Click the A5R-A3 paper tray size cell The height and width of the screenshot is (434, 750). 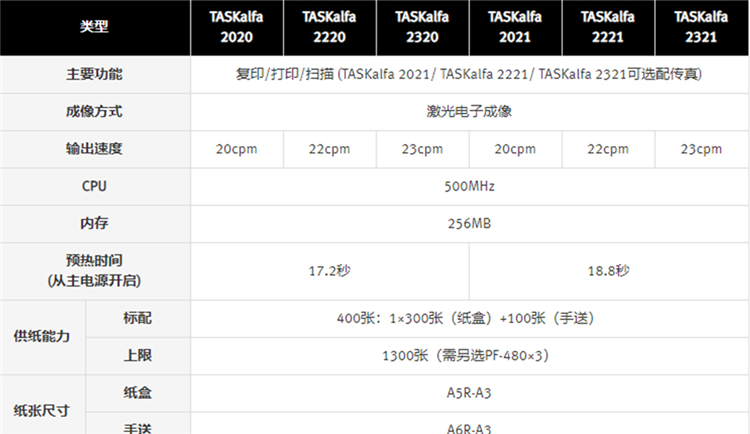coord(469,392)
